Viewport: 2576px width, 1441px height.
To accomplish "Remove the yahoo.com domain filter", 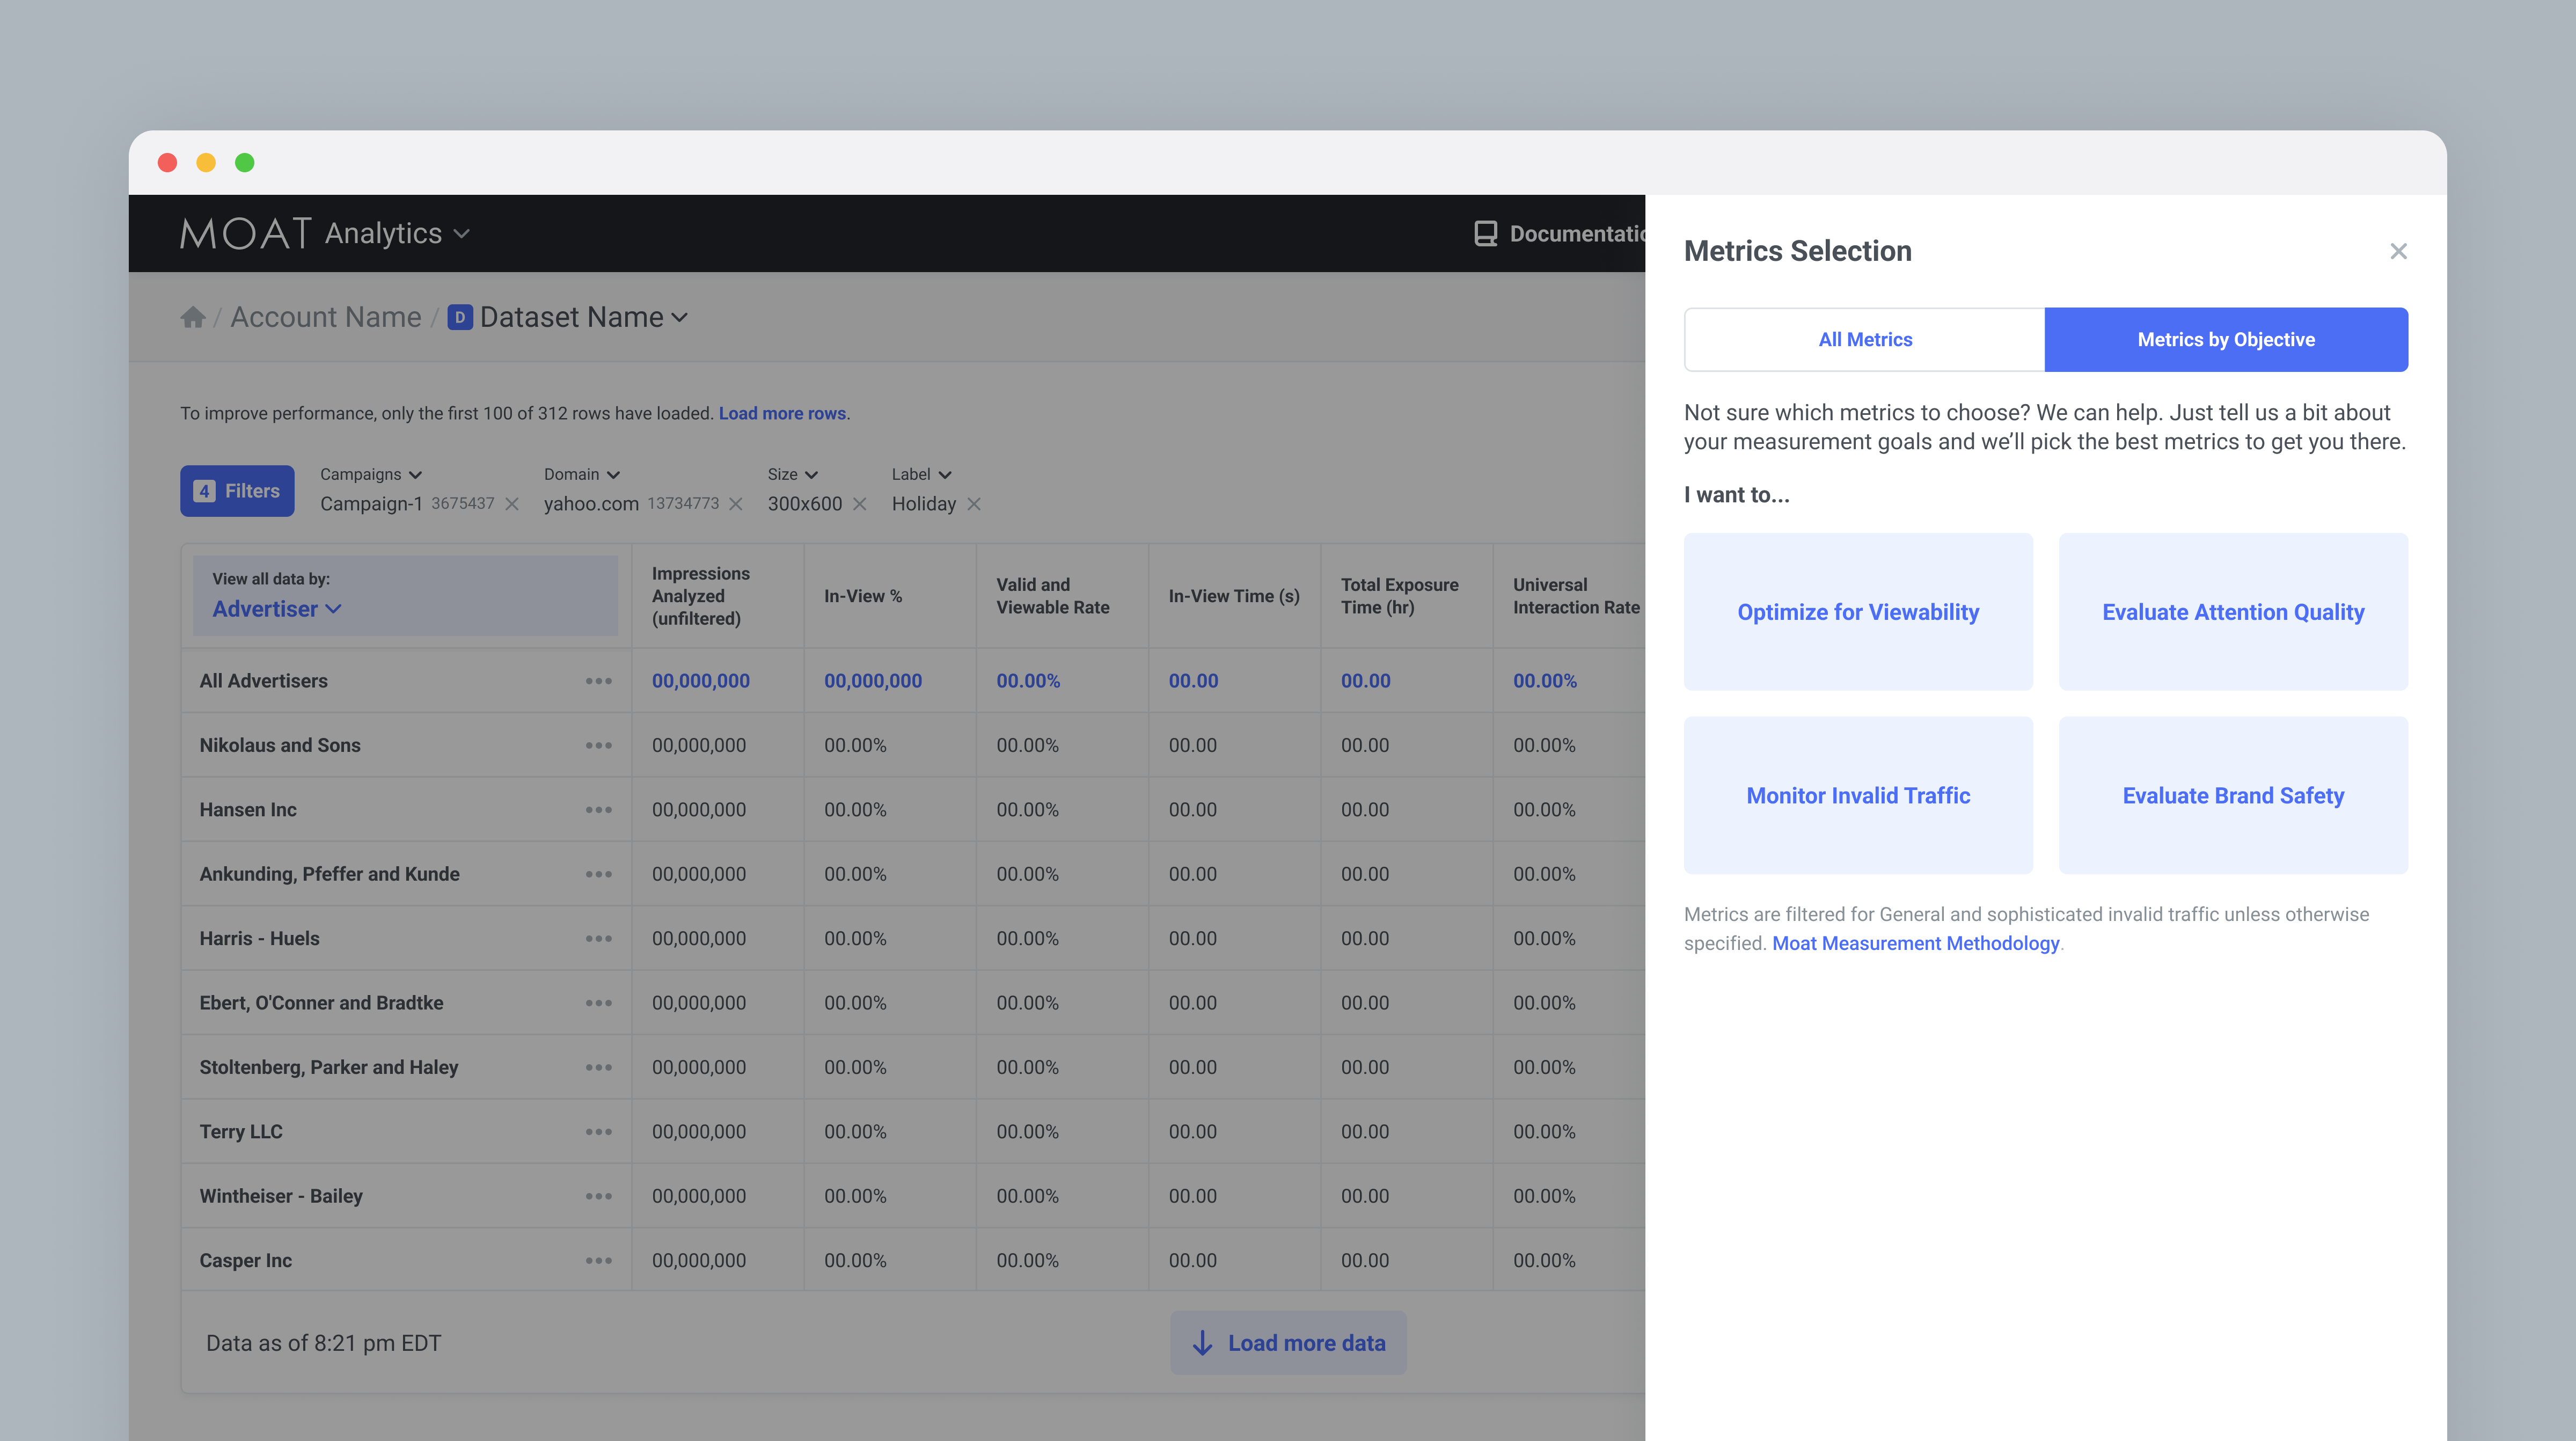I will pyautogui.click(x=736, y=504).
